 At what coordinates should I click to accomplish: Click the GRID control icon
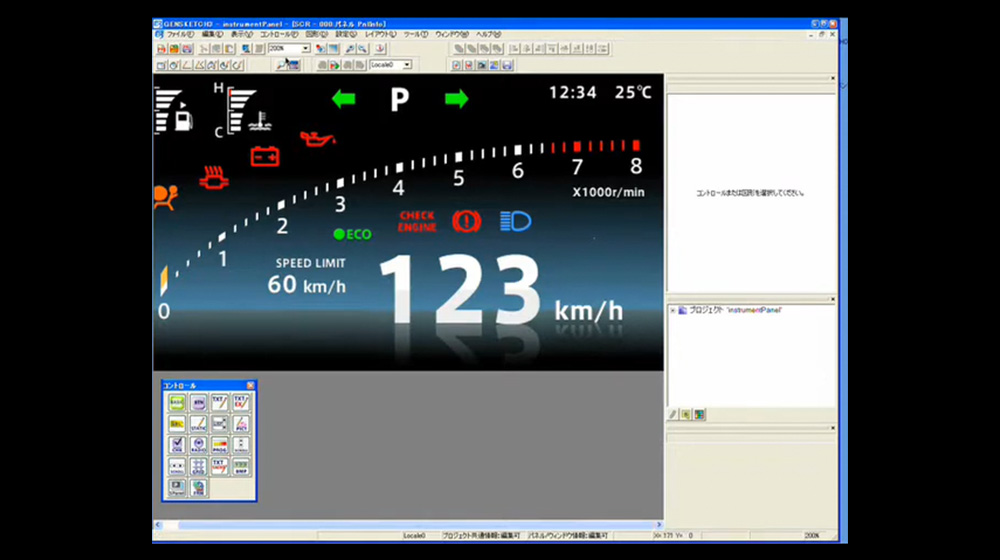198,467
